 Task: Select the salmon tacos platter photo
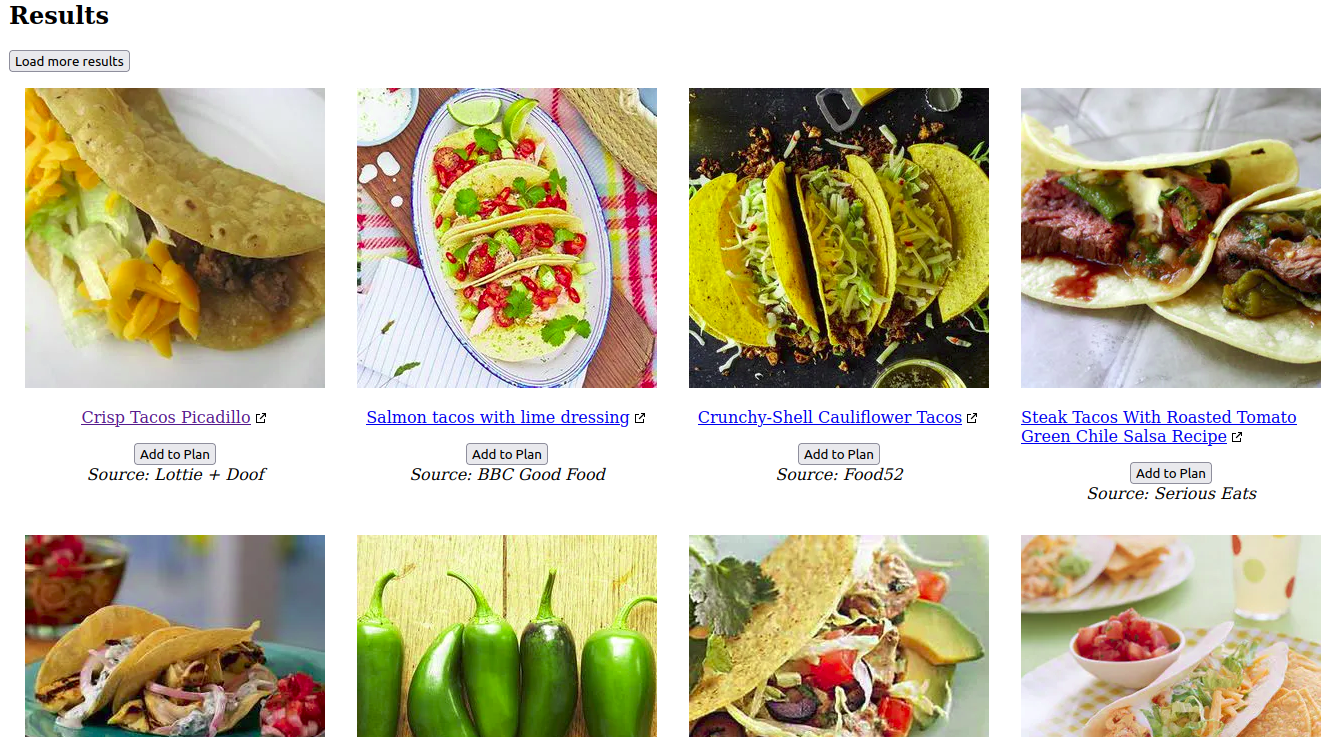(x=507, y=238)
